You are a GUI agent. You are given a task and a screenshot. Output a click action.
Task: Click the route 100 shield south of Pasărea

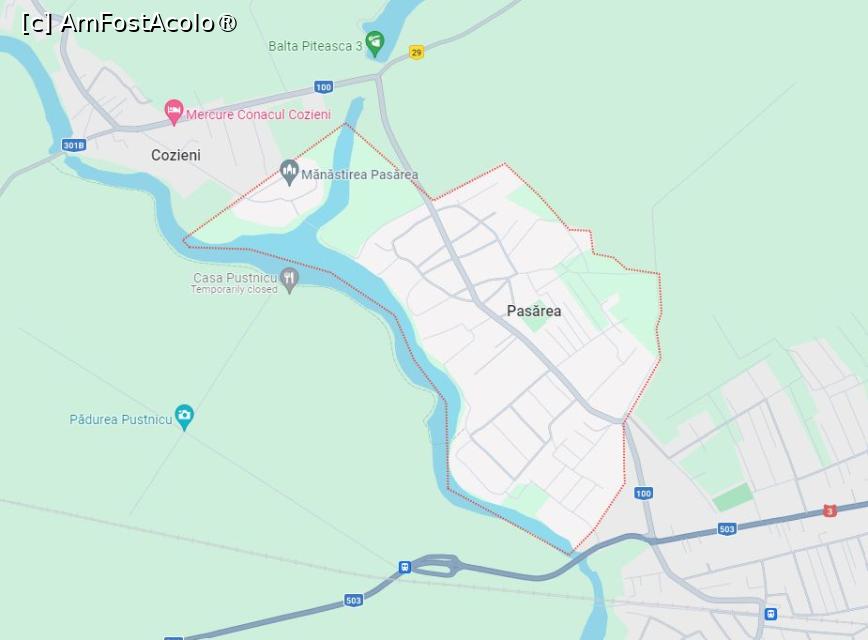pyautogui.click(x=643, y=493)
